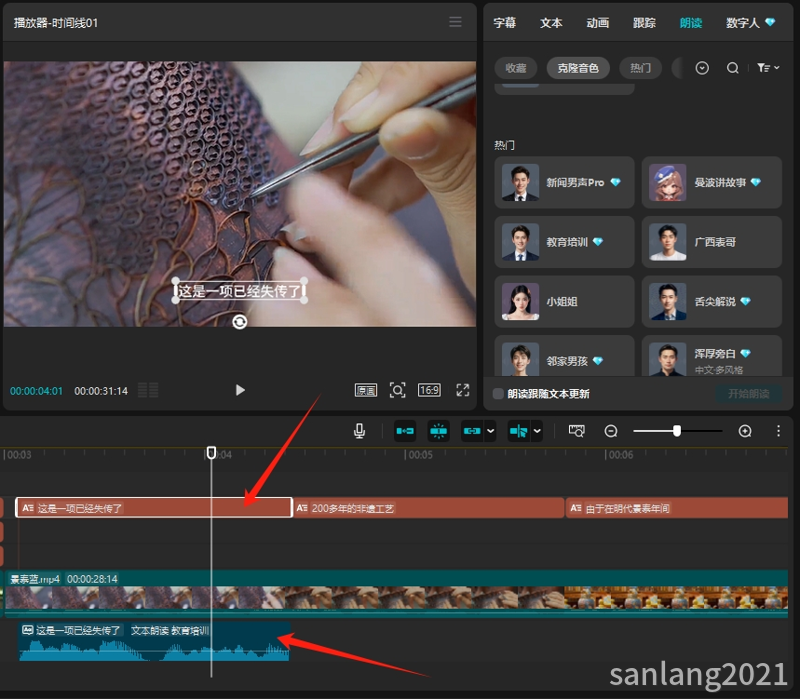The height and width of the screenshot is (699, 800).
Task: Click the rotate handle below subtitle text
Action: click(239, 322)
